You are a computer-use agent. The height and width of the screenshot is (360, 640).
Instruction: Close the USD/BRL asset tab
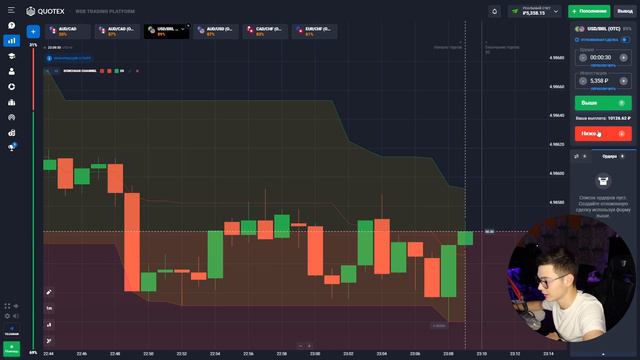pos(188,26)
